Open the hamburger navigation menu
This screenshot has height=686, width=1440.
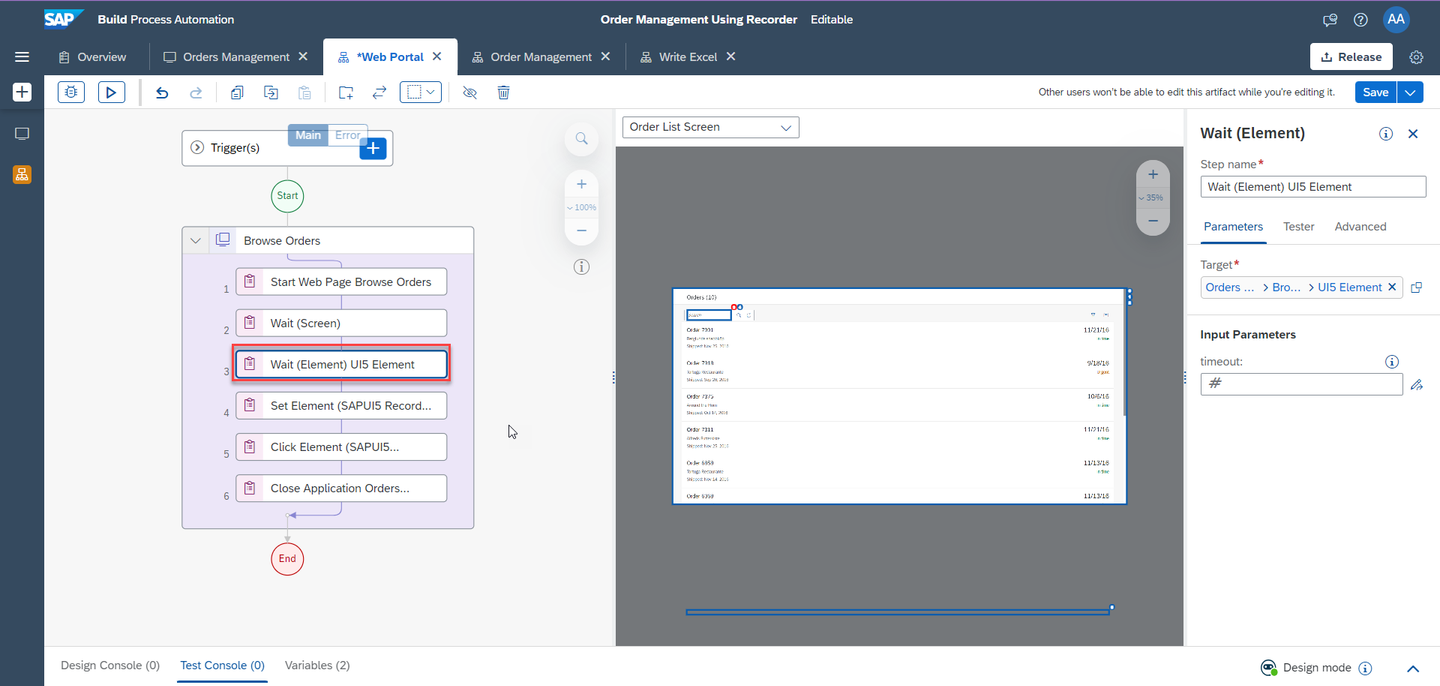point(22,57)
